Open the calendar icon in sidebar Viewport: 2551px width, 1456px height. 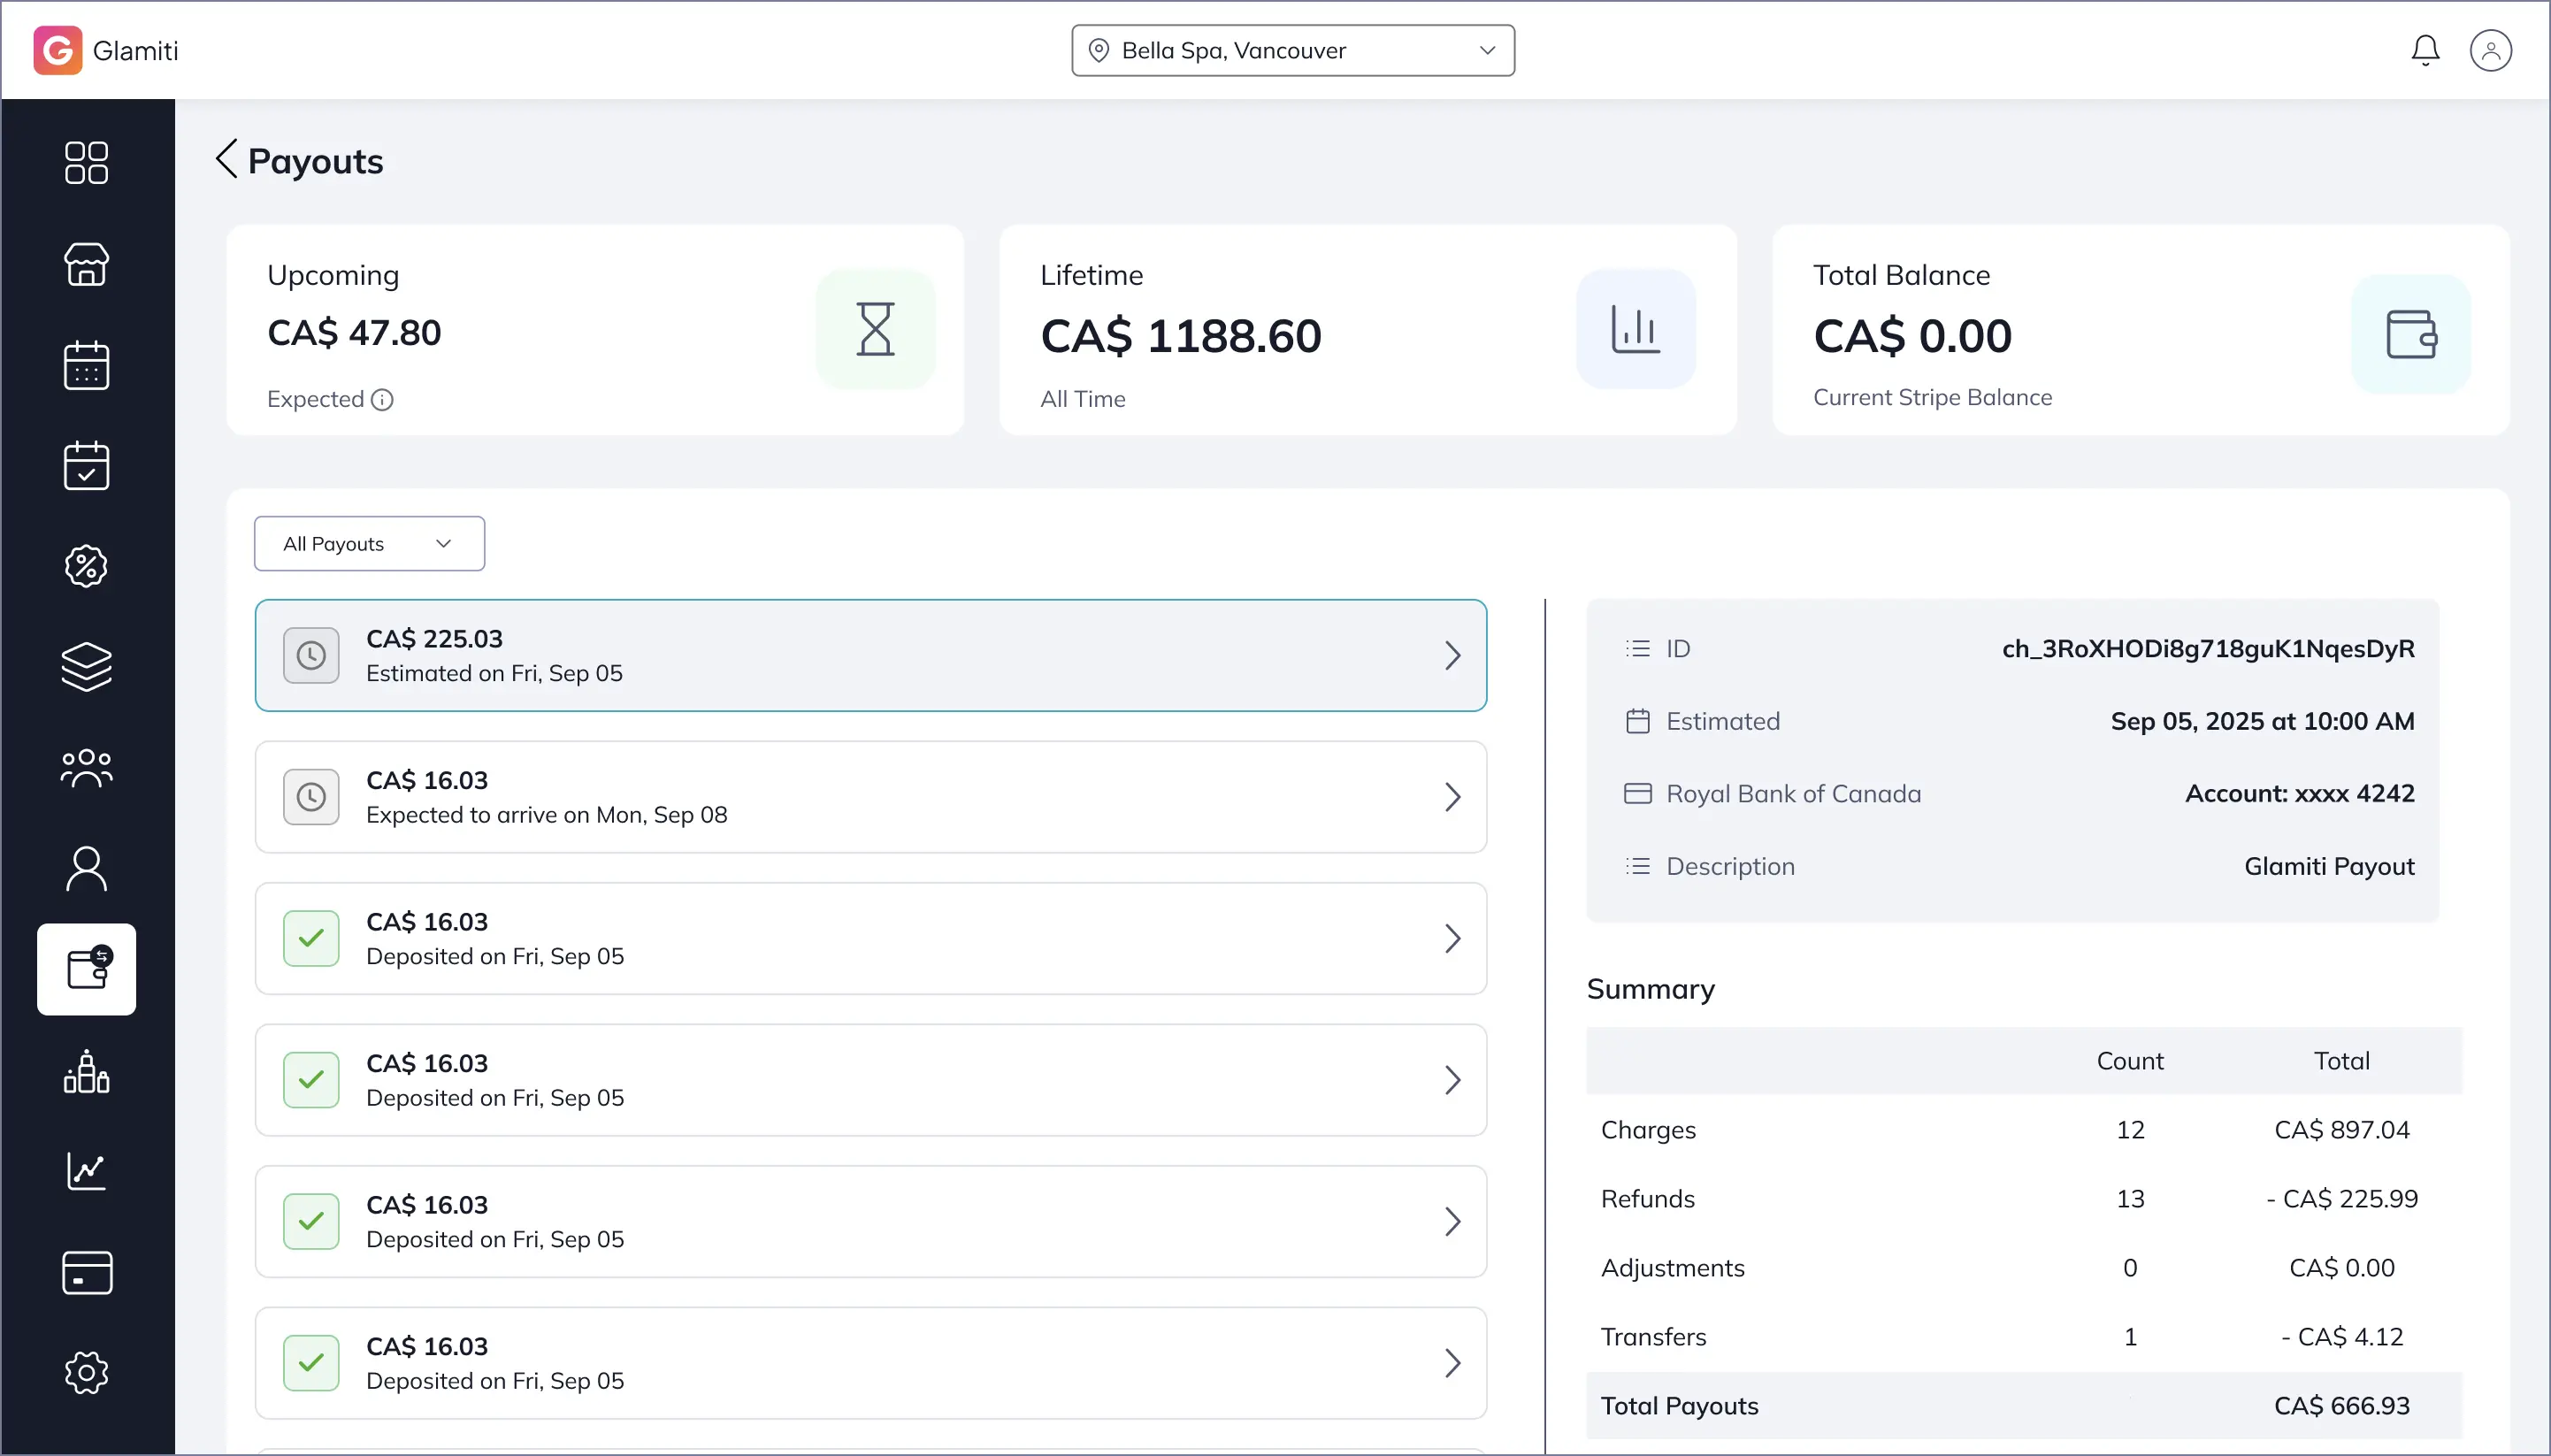click(86, 365)
